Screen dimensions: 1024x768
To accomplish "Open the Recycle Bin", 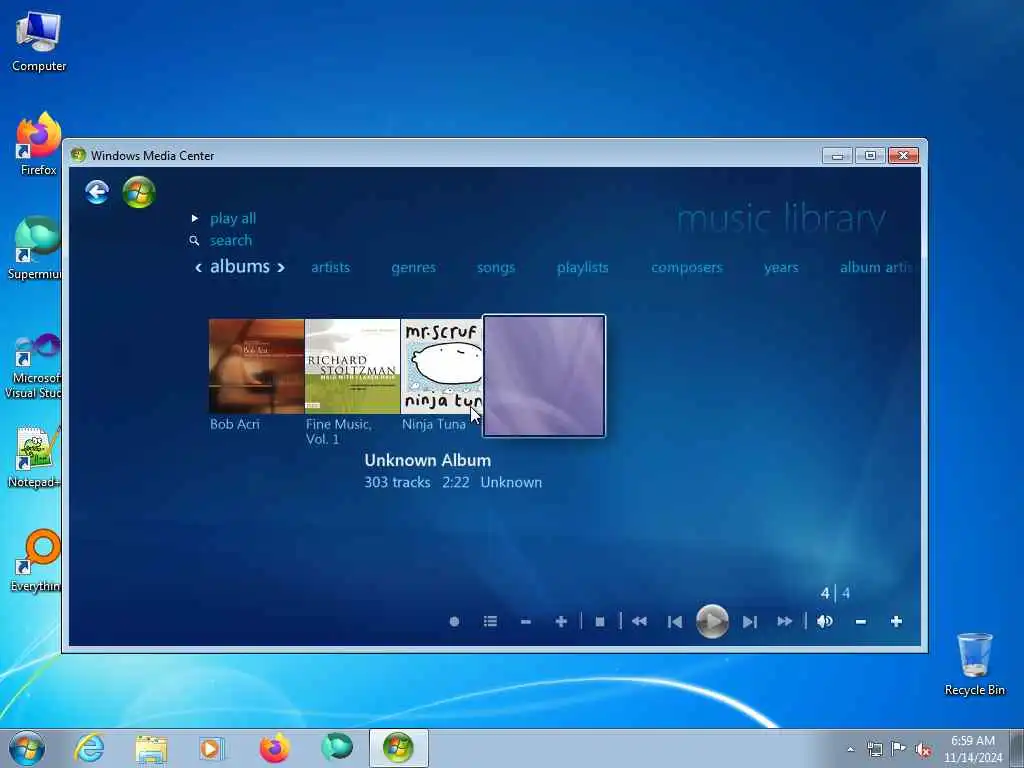I will click(x=974, y=664).
